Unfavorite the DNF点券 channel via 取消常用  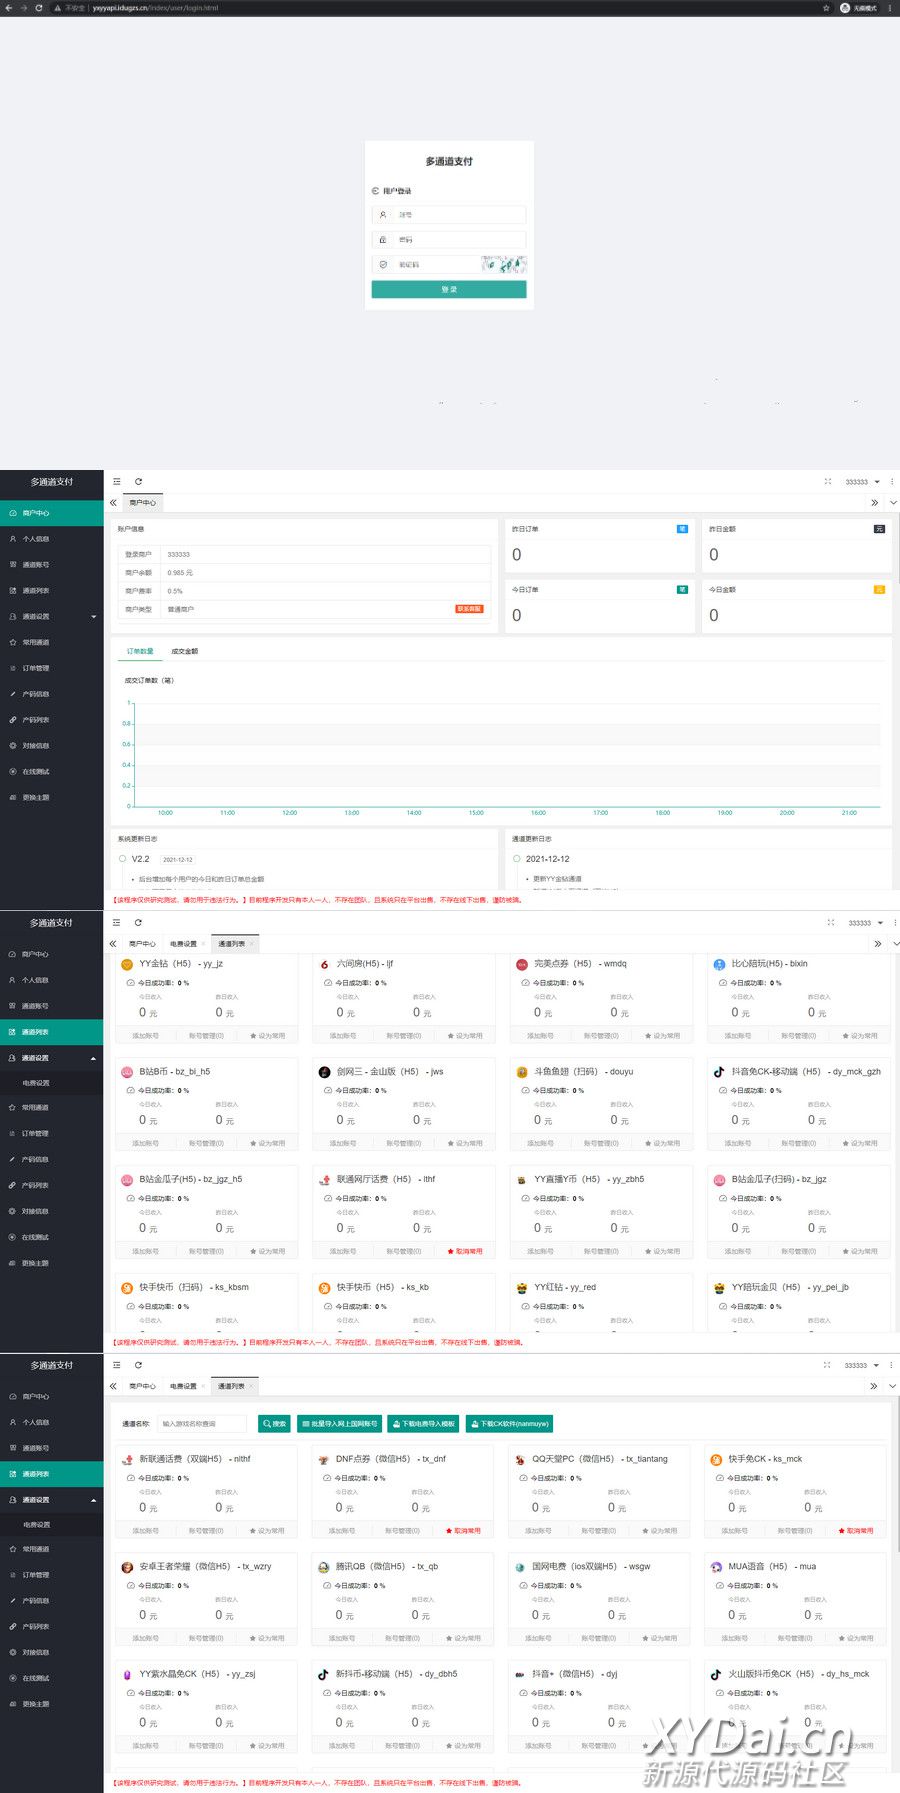coord(463,1531)
